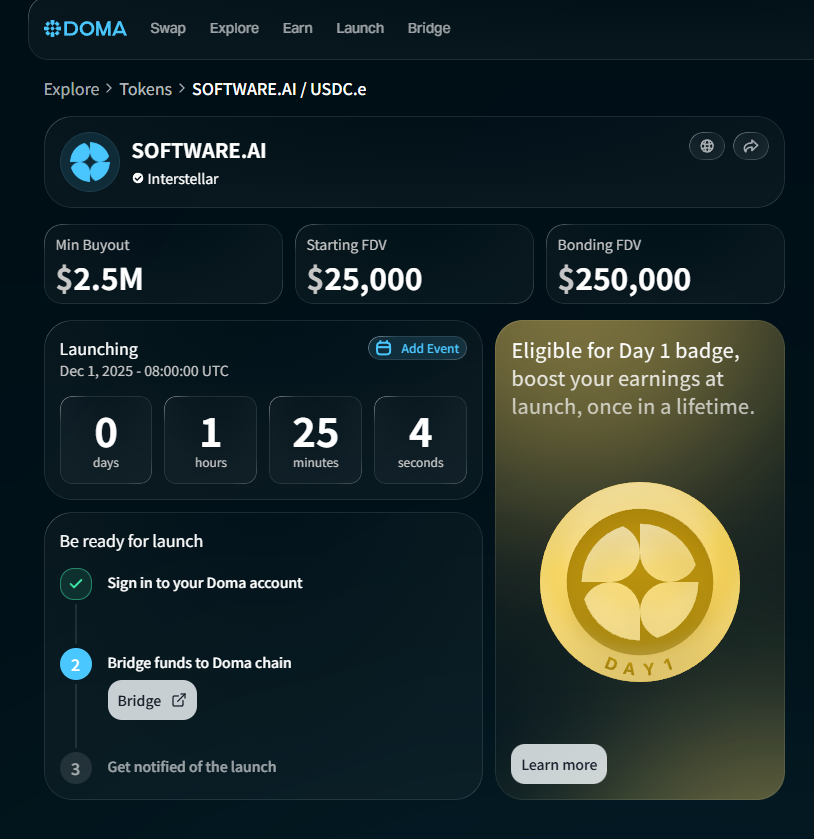Click the calendar icon in Add Event

tap(384, 348)
